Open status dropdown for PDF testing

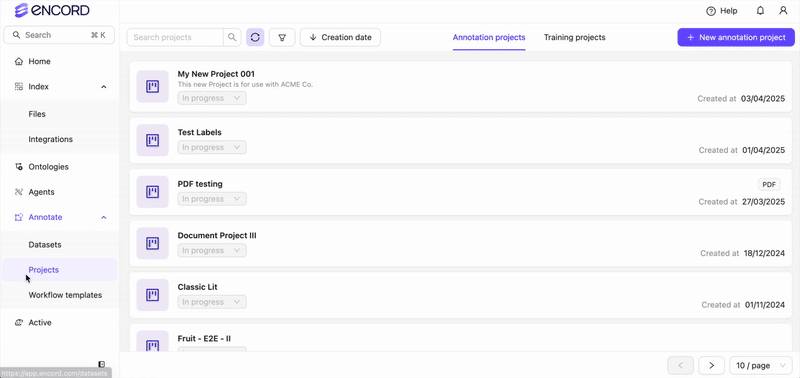pos(212,199)
